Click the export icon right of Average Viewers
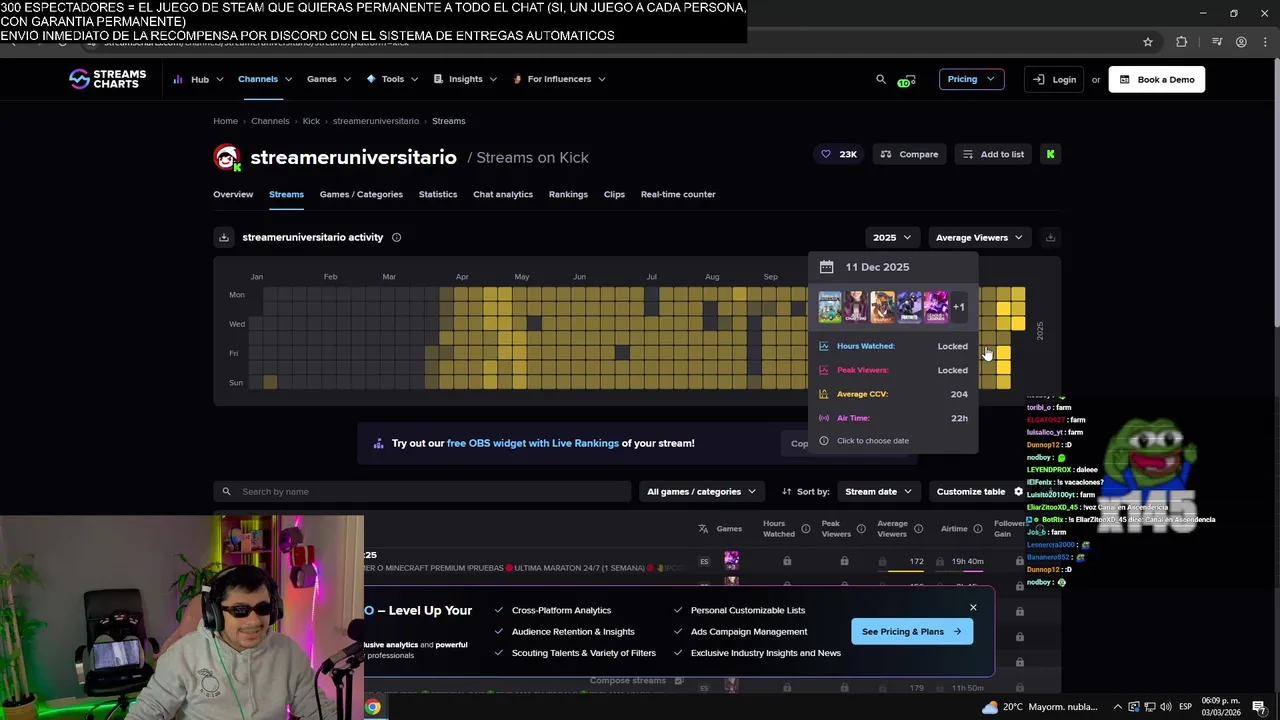The width and height of the screenshot is (1280, 720). 1050,237
